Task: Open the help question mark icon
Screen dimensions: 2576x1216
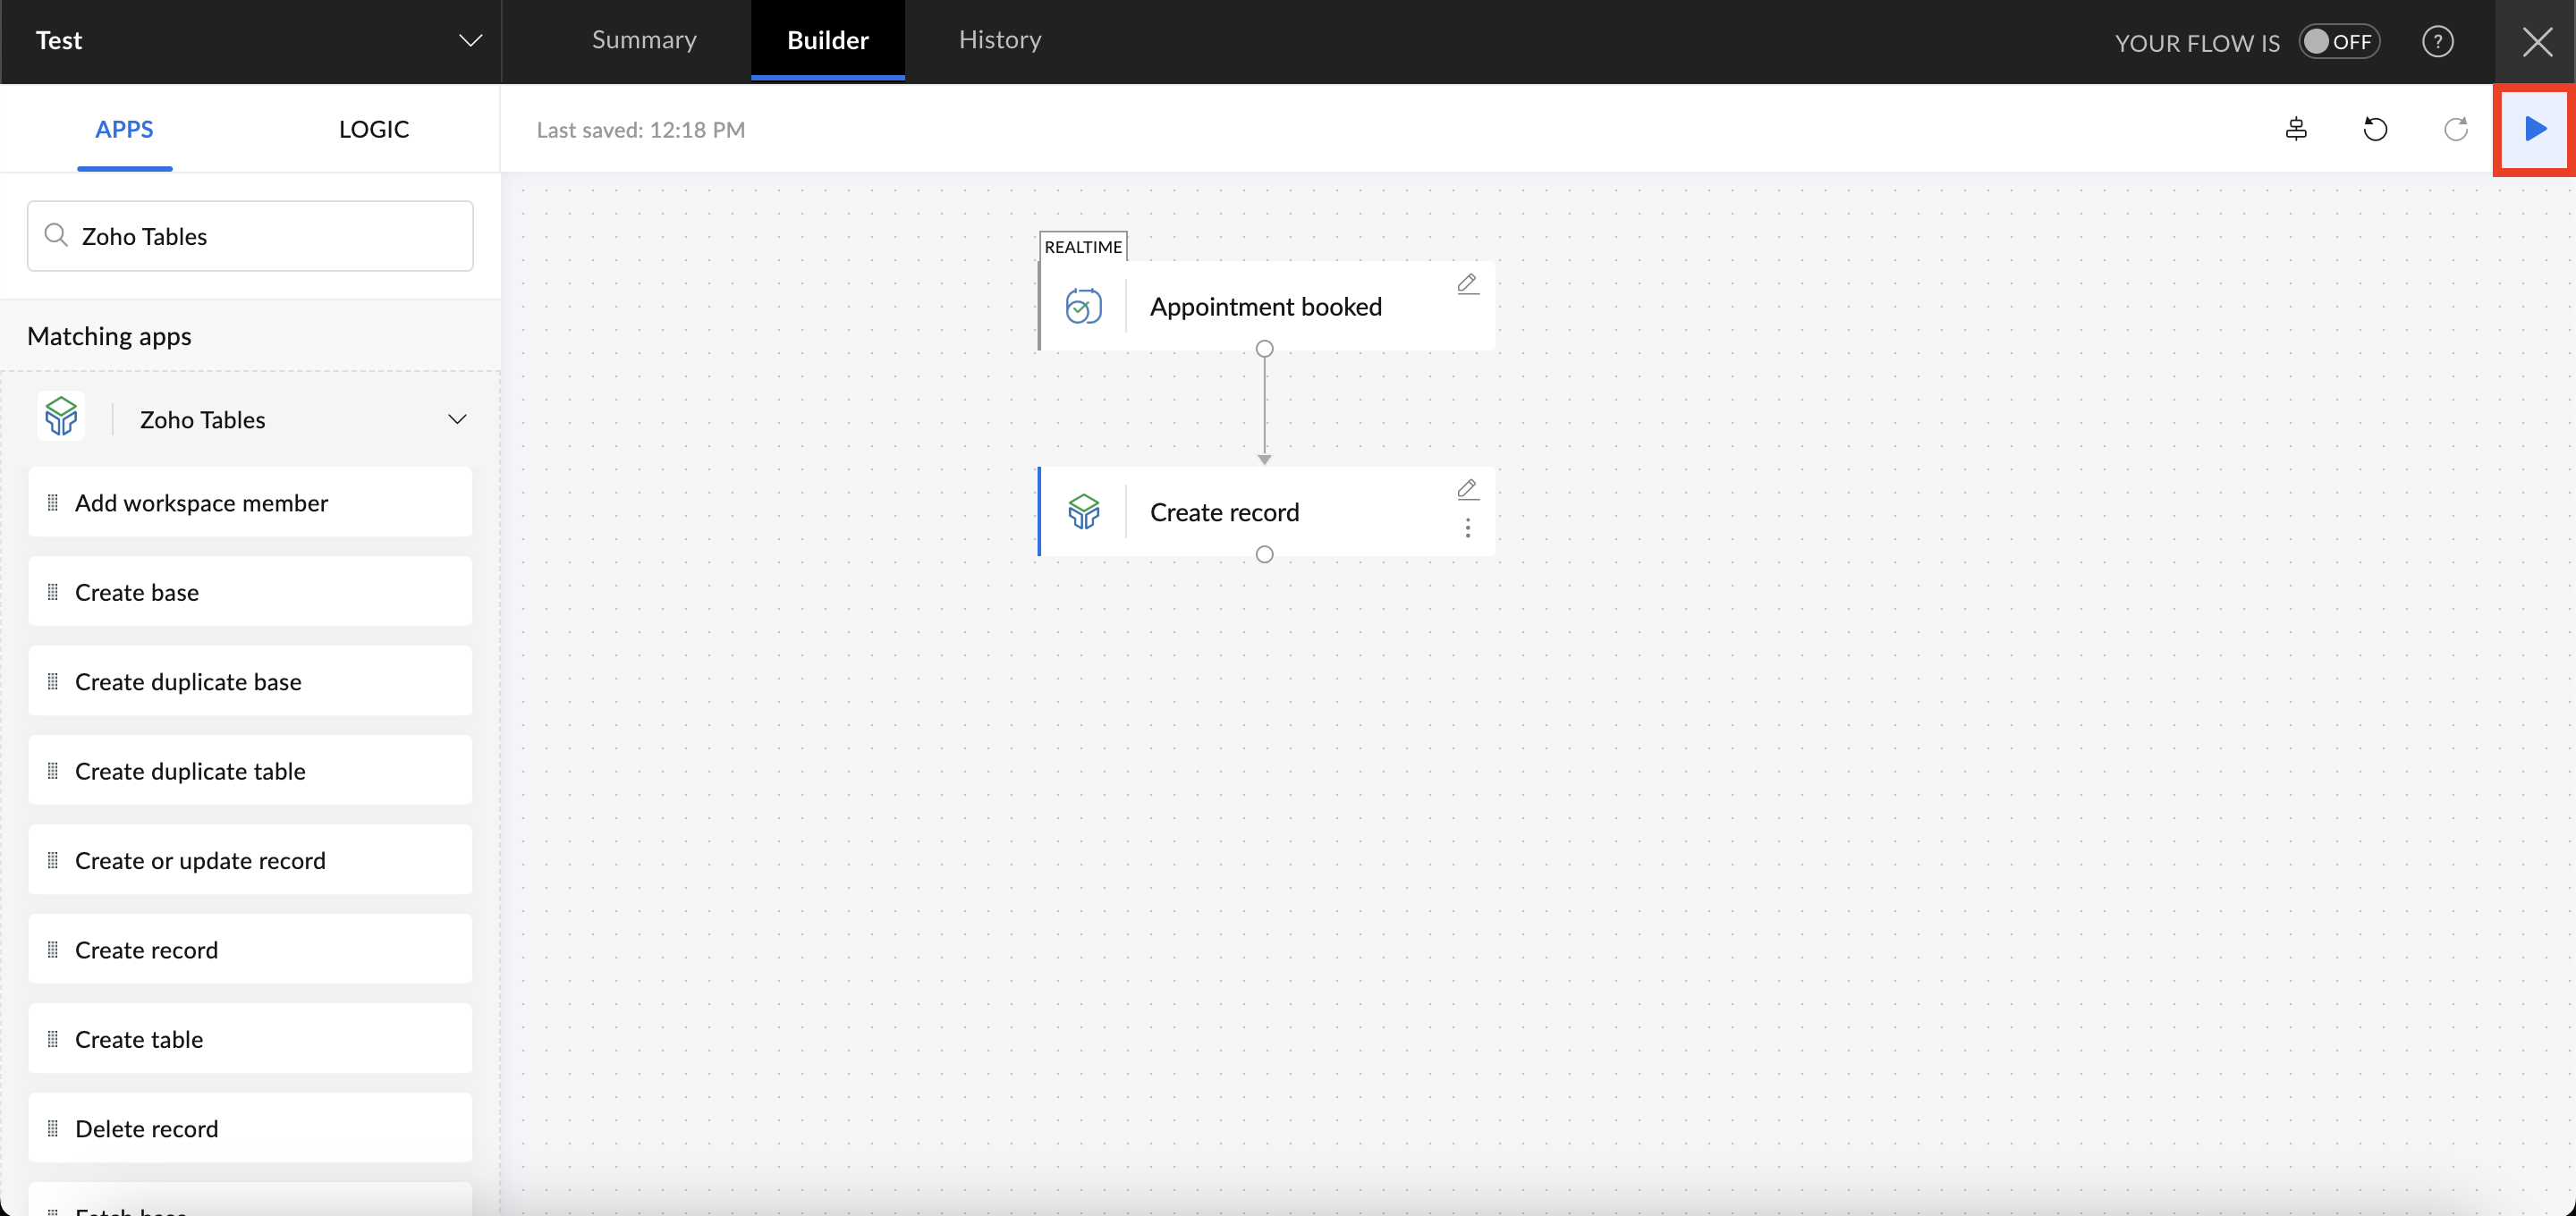Action: point(2437,42)
